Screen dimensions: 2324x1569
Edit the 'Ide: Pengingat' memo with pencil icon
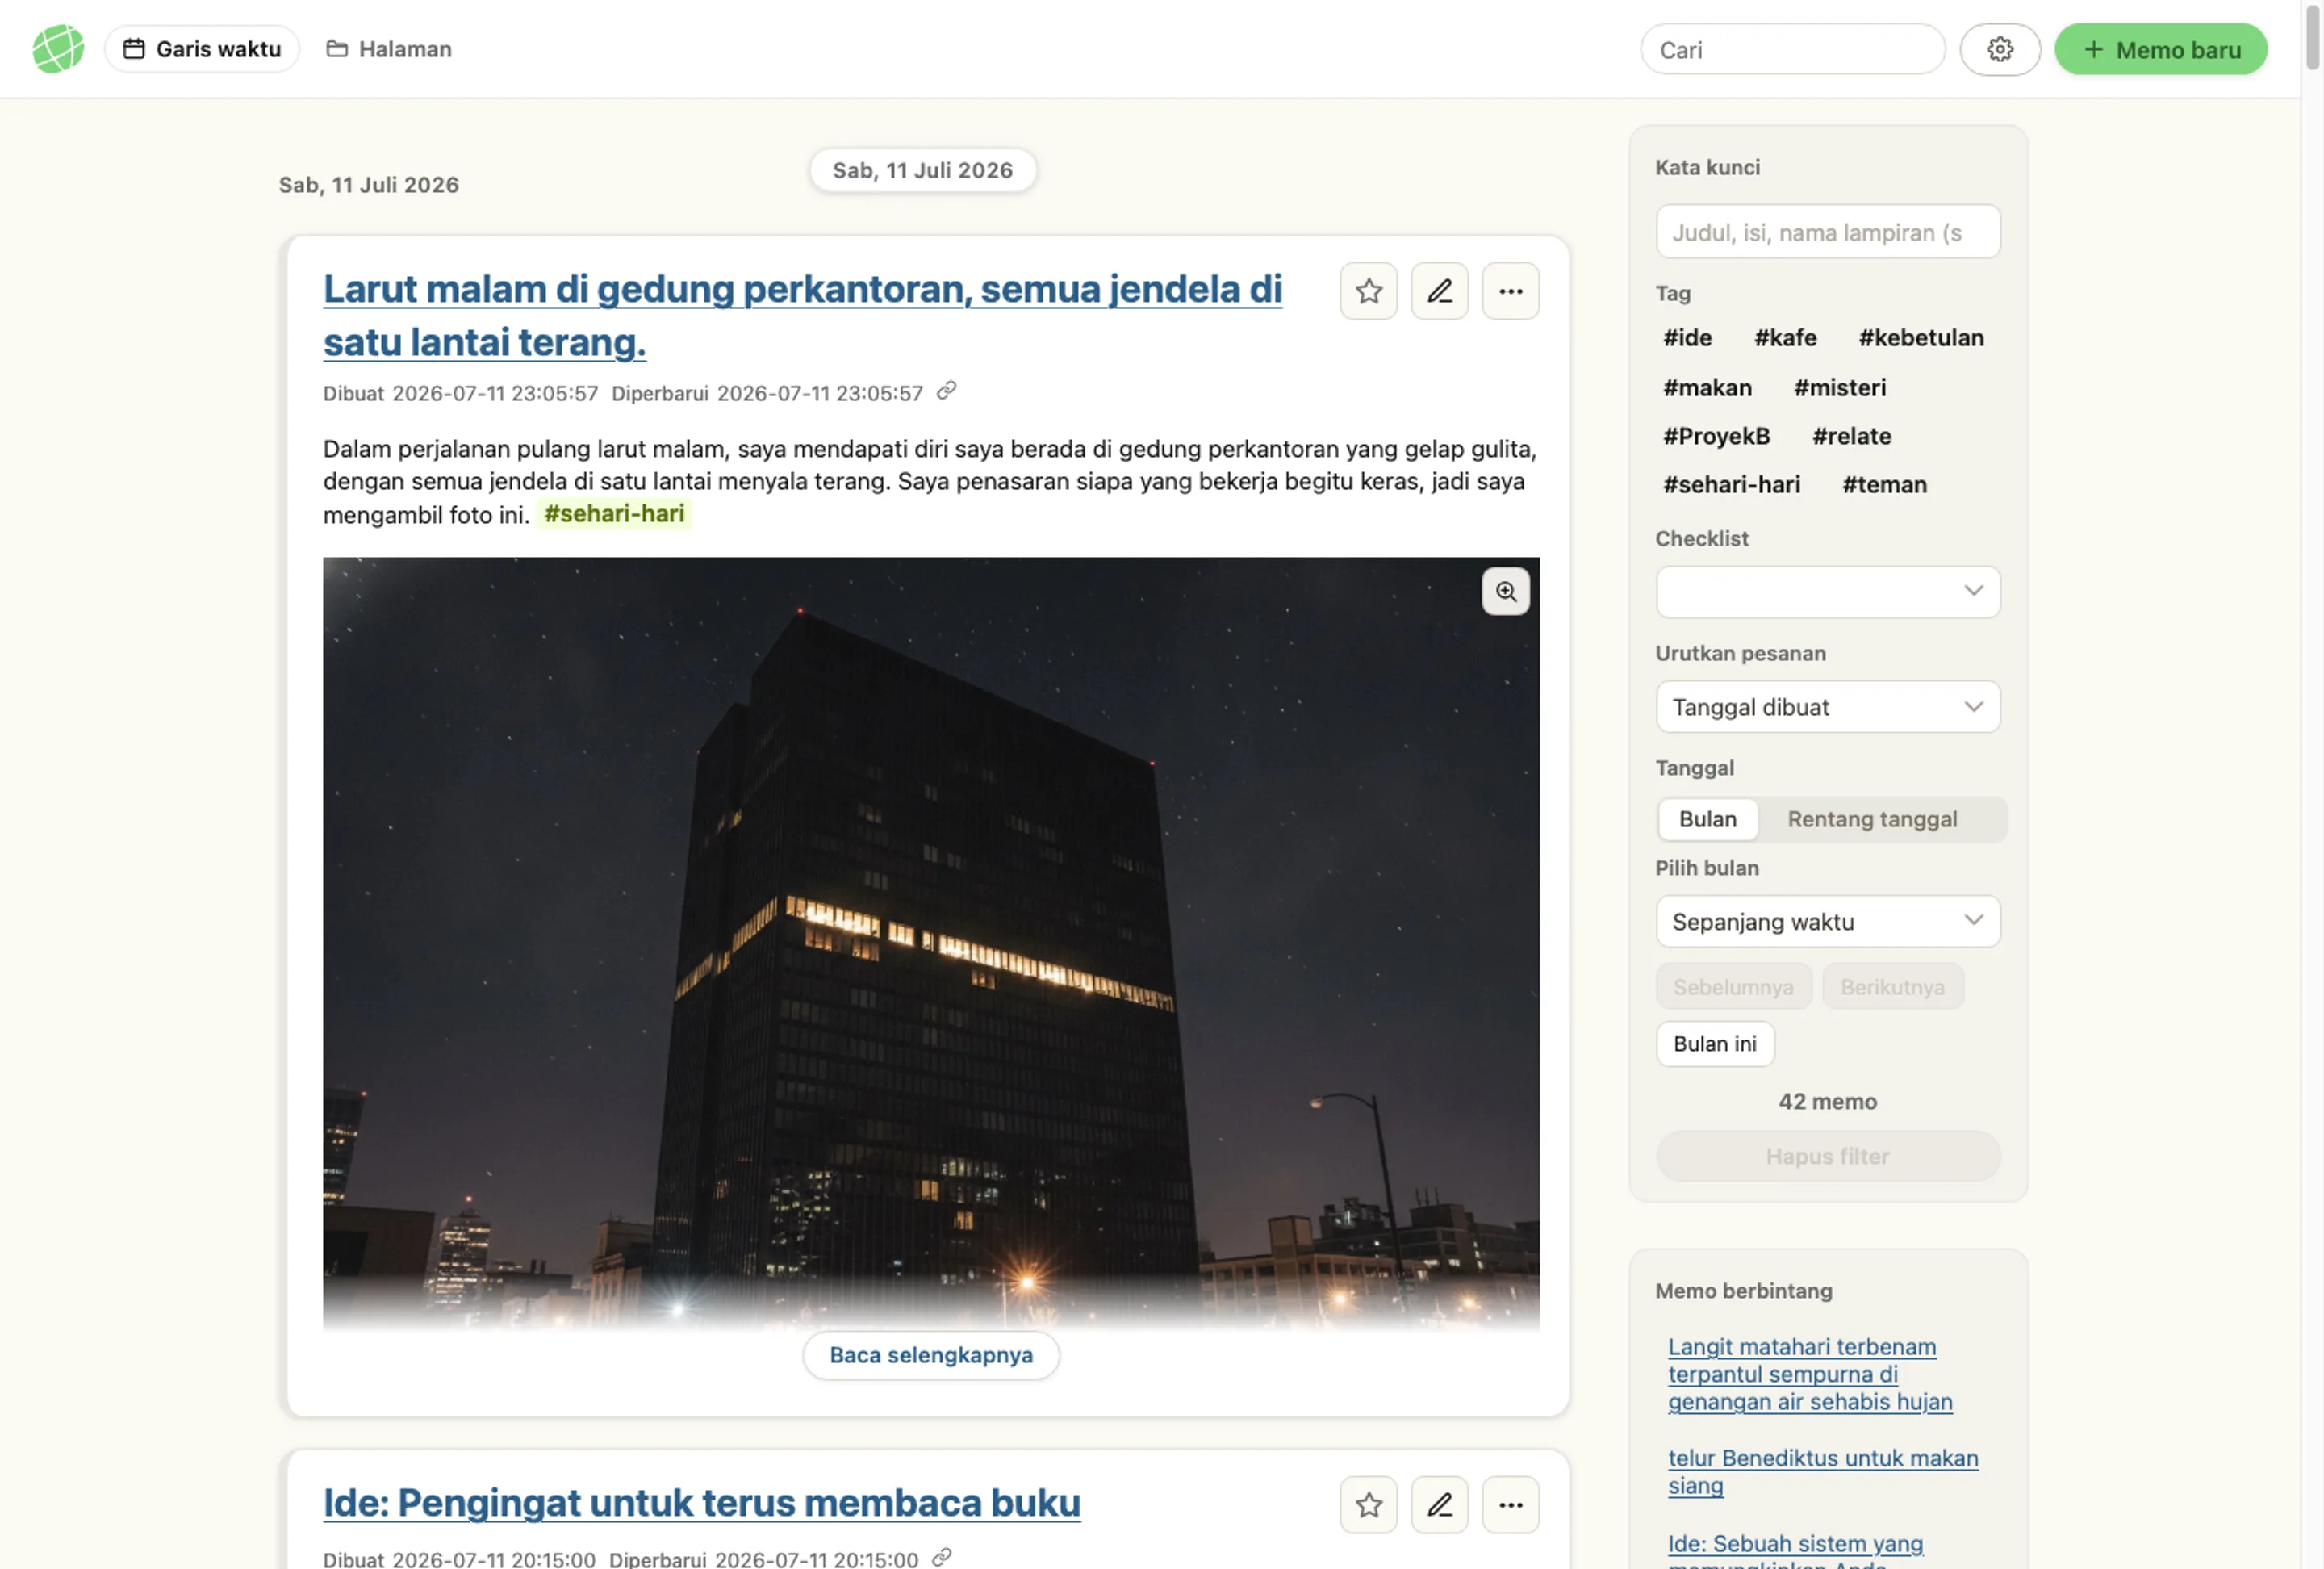point(1439,1505)
